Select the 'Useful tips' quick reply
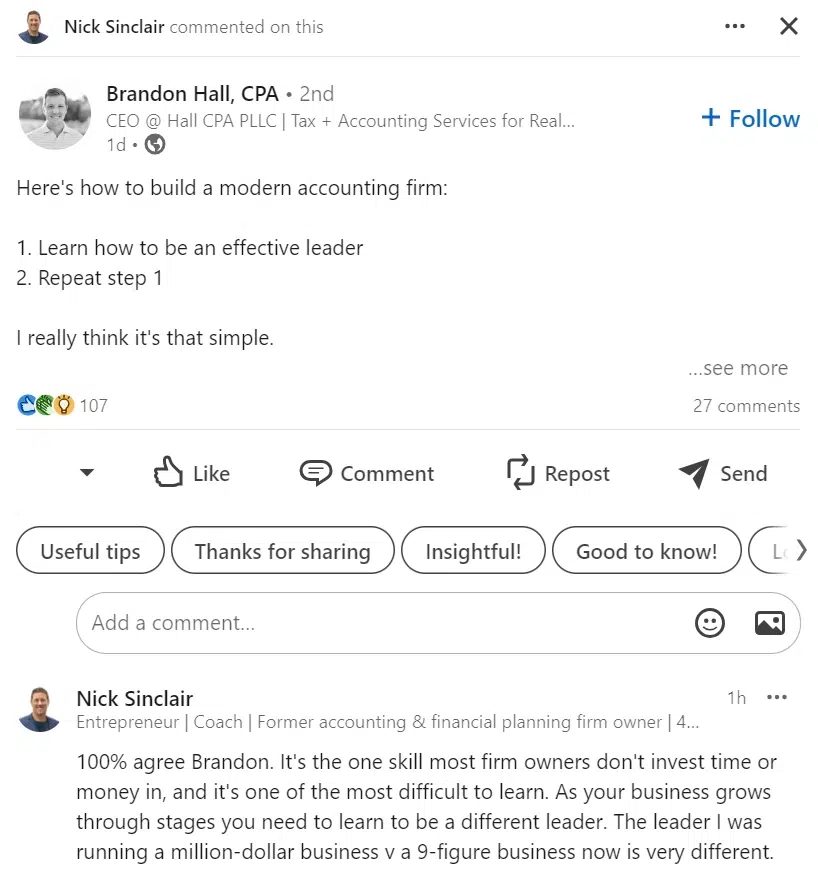The width and height of the screenshot is (818, 875). coord(90,551)
